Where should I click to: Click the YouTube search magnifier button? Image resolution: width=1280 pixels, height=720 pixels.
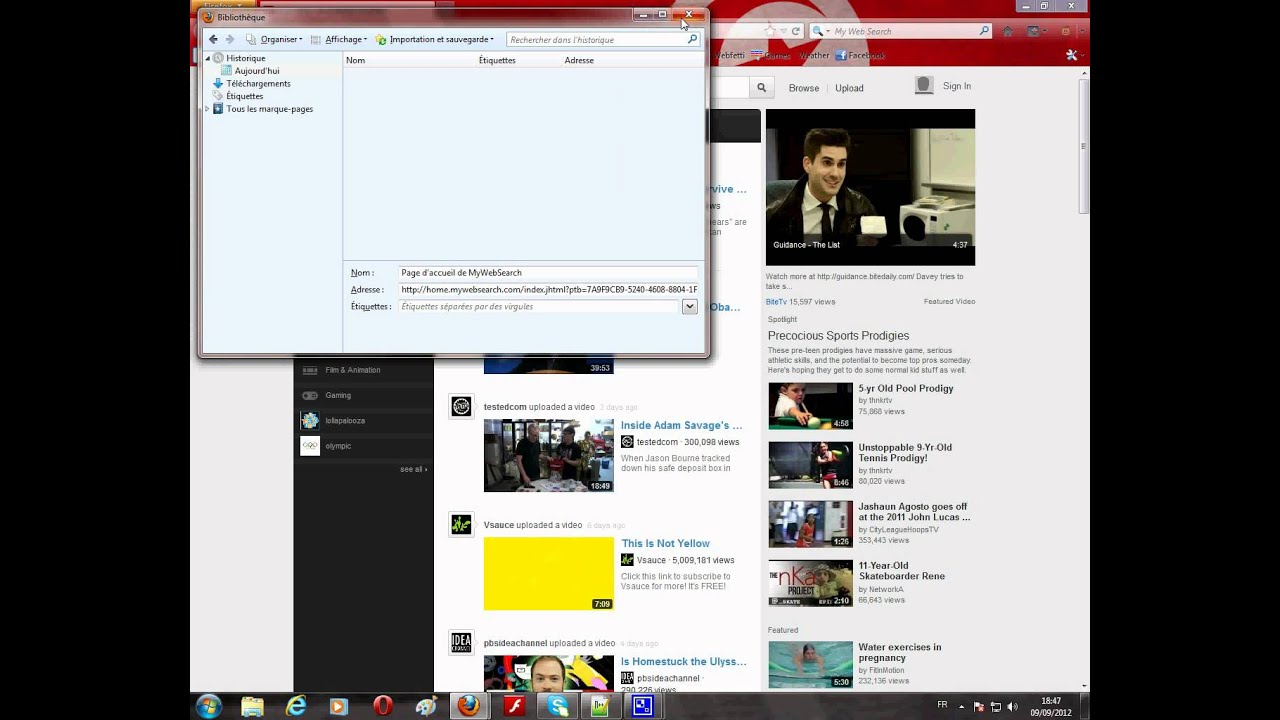tap(761, 88)
